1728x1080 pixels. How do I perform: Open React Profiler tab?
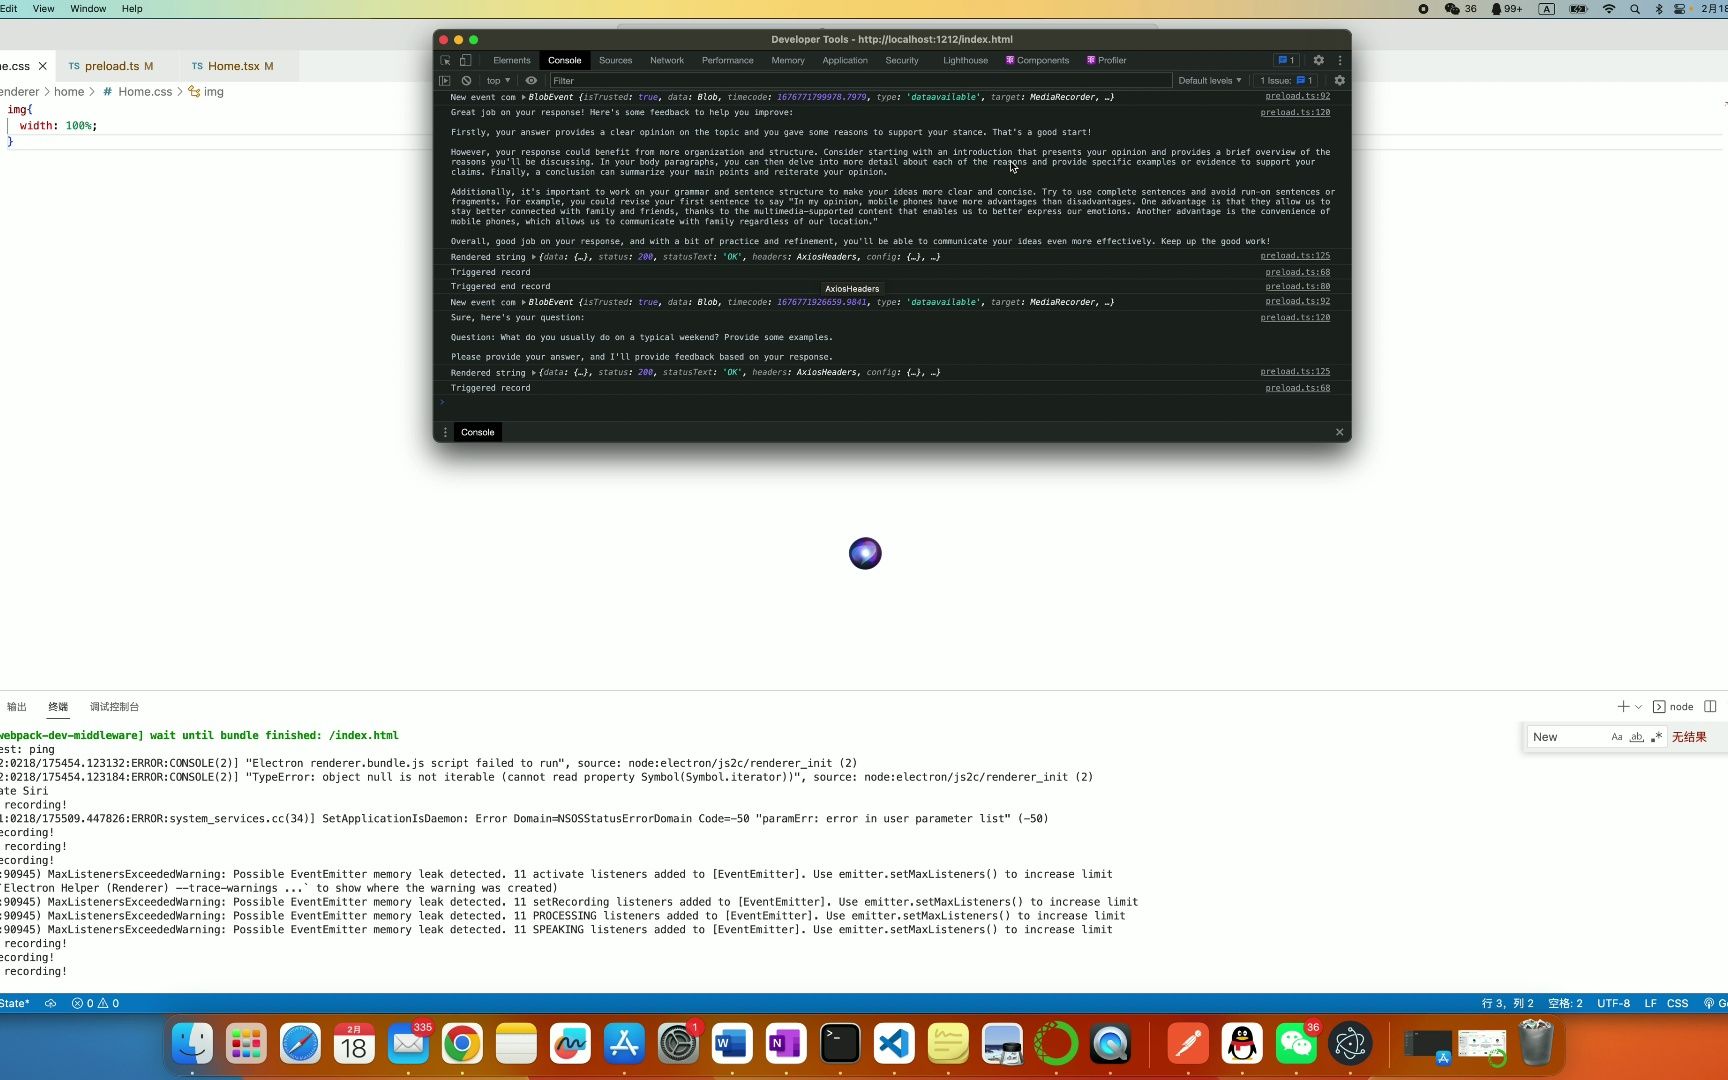[x=1106, y=60]
